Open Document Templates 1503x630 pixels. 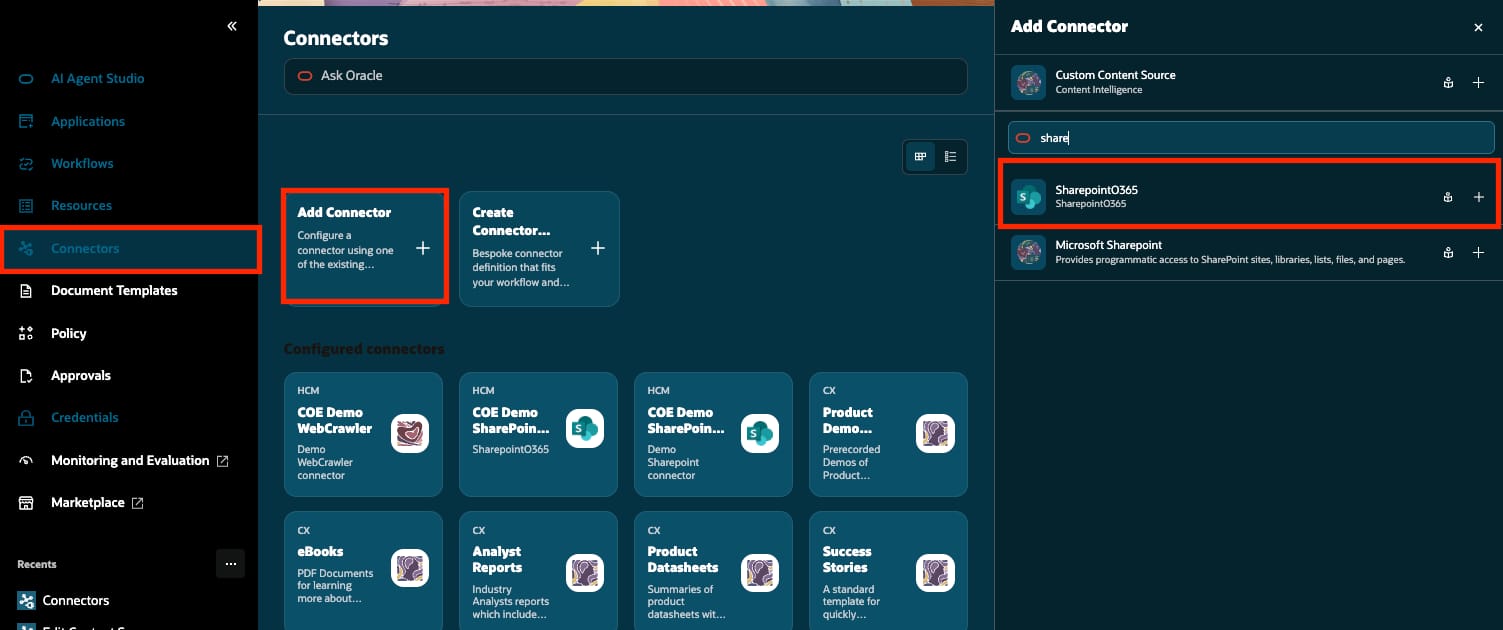coord(114,290)
